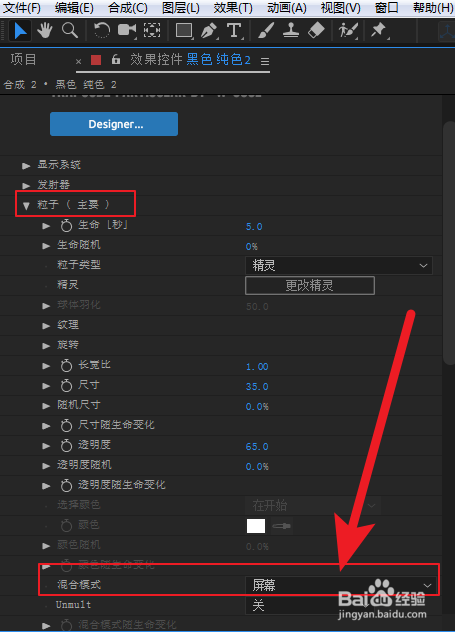Open the 粒子类型 dropdown showing 精灵
Image resolution: width=455 pixels, height=632 pixels.
coord(339,266)
